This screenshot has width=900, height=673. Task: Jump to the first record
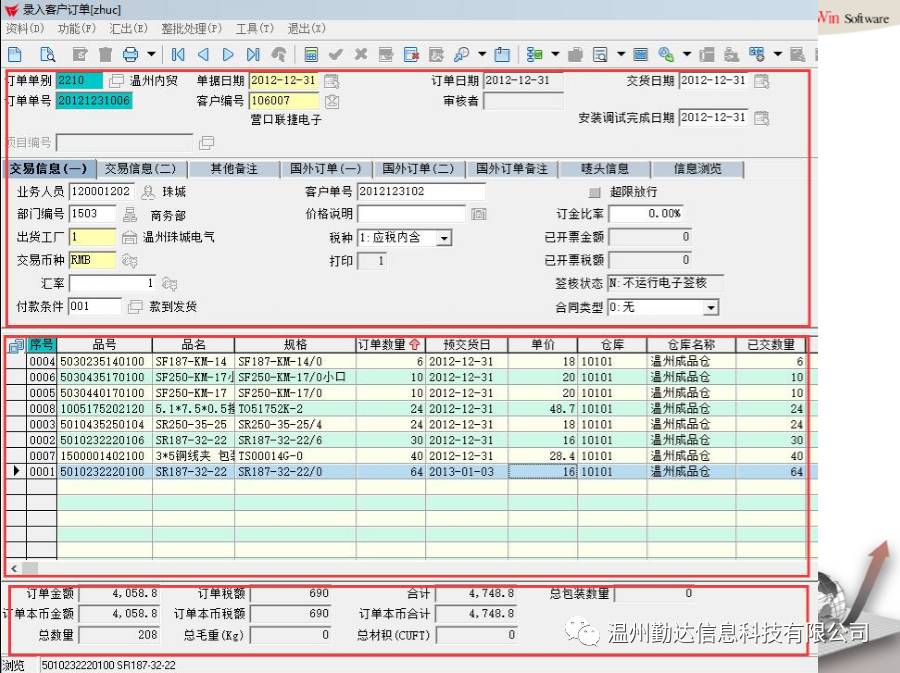pyautogui.click(x=178, y=54)
